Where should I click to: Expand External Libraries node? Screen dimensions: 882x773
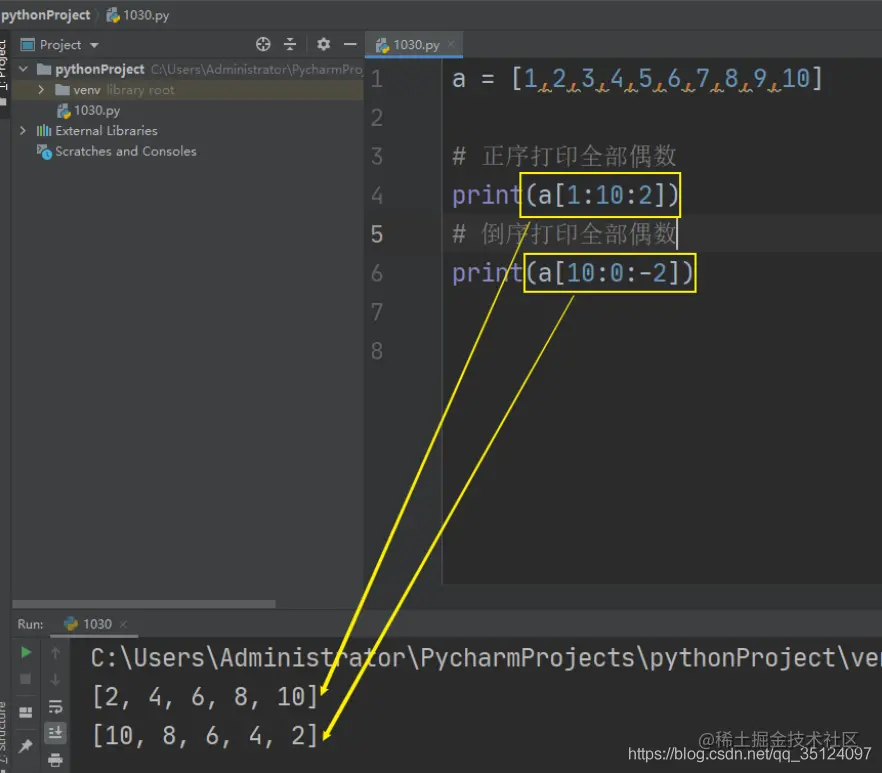tap(22, 131)
